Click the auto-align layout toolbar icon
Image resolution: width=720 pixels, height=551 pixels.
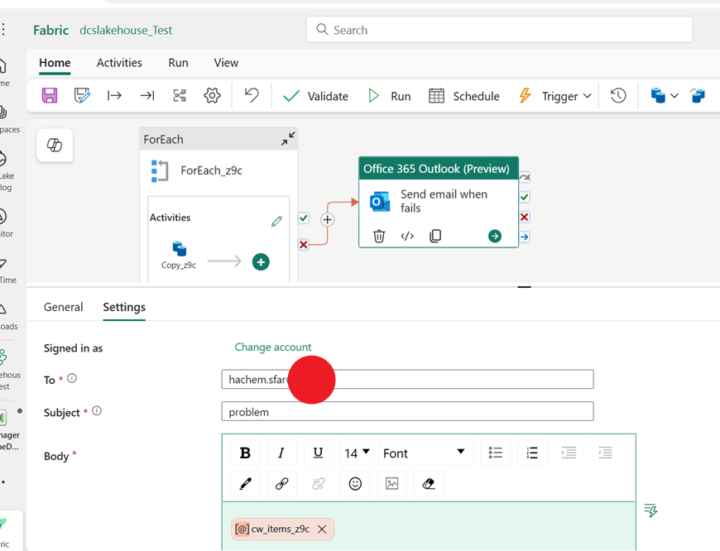point(180,96)
